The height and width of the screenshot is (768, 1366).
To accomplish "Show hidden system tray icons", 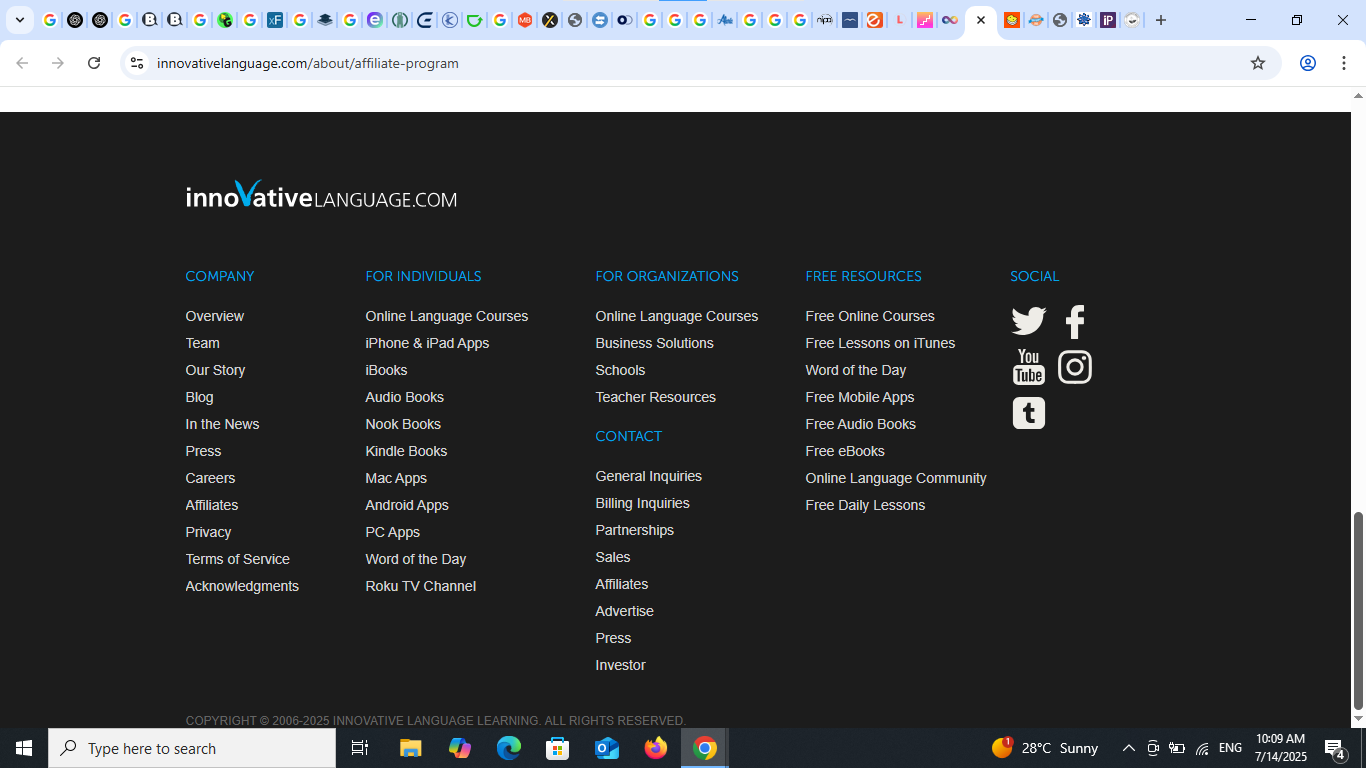I will tap(1129, 748).
